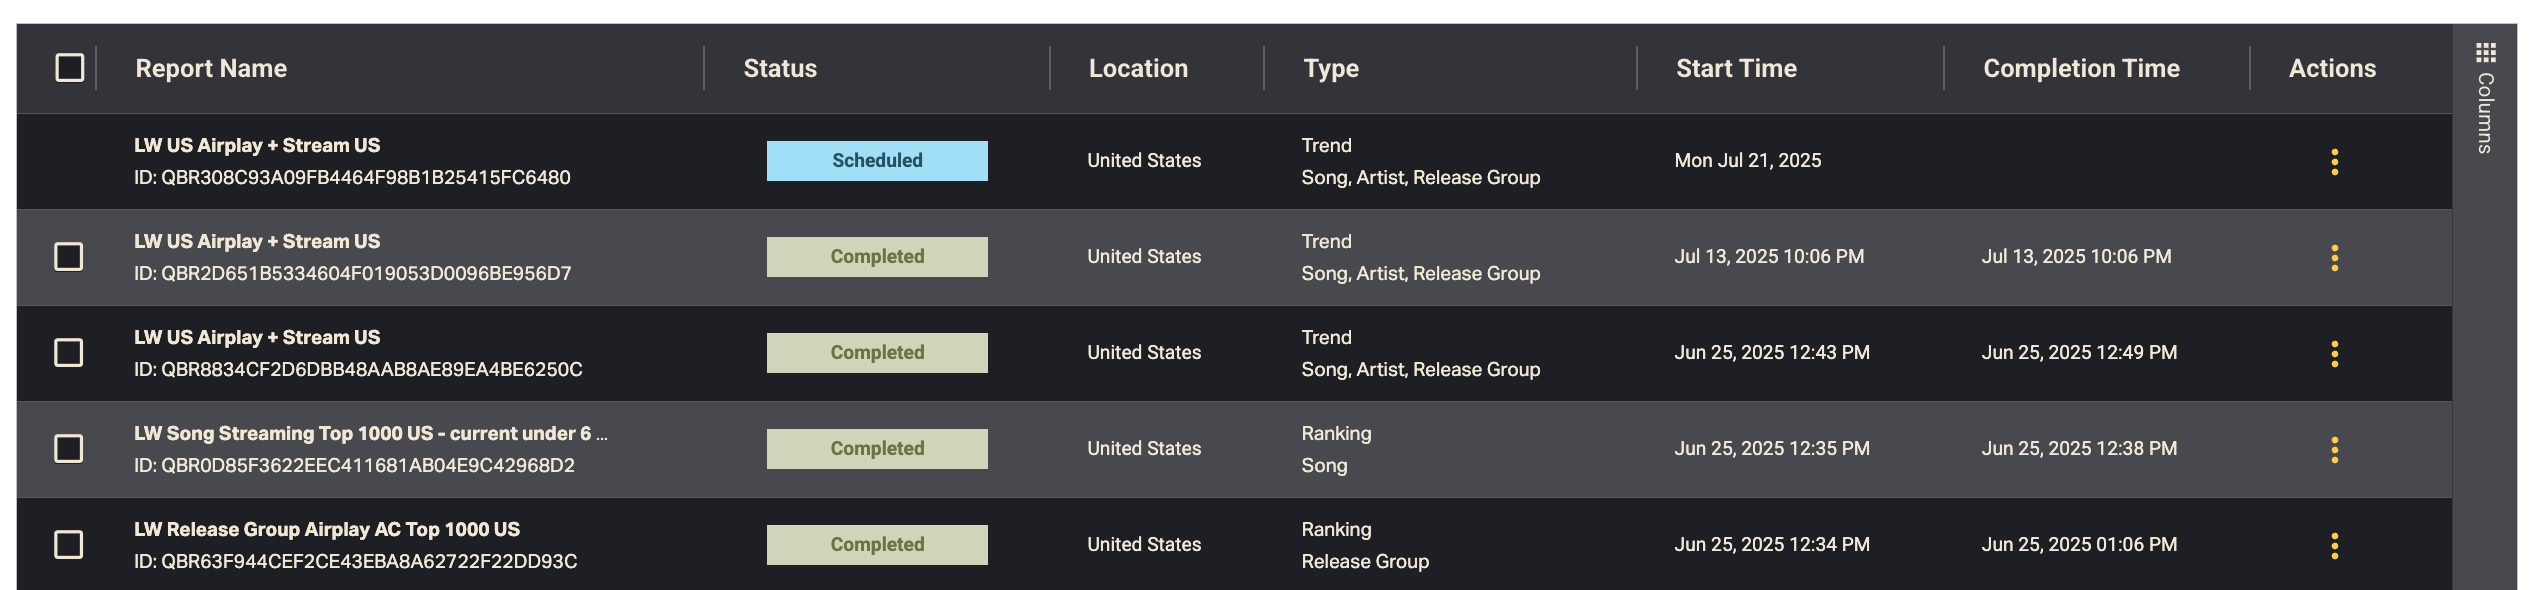Viewport: 2536px width, 590px height.
Task: Open three-dot menu for 12:43 PM report
Action: coord(2334,353)
